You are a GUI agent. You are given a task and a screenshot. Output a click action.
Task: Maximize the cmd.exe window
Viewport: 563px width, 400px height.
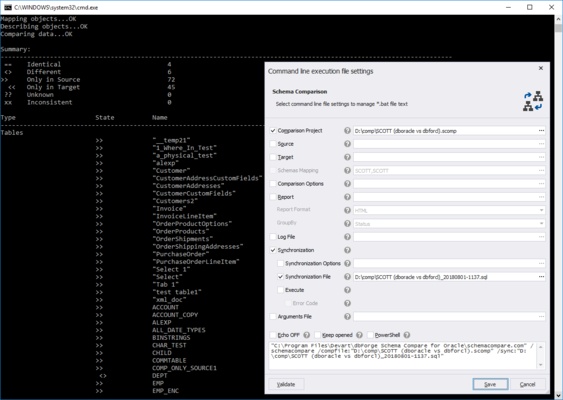coord(530,7)
